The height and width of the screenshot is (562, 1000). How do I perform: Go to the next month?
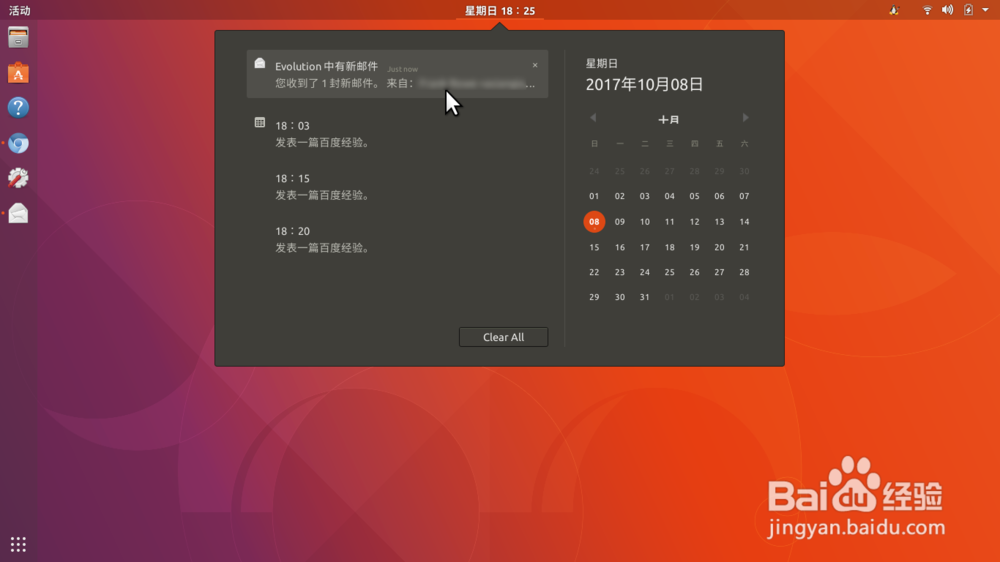point(745,117)
